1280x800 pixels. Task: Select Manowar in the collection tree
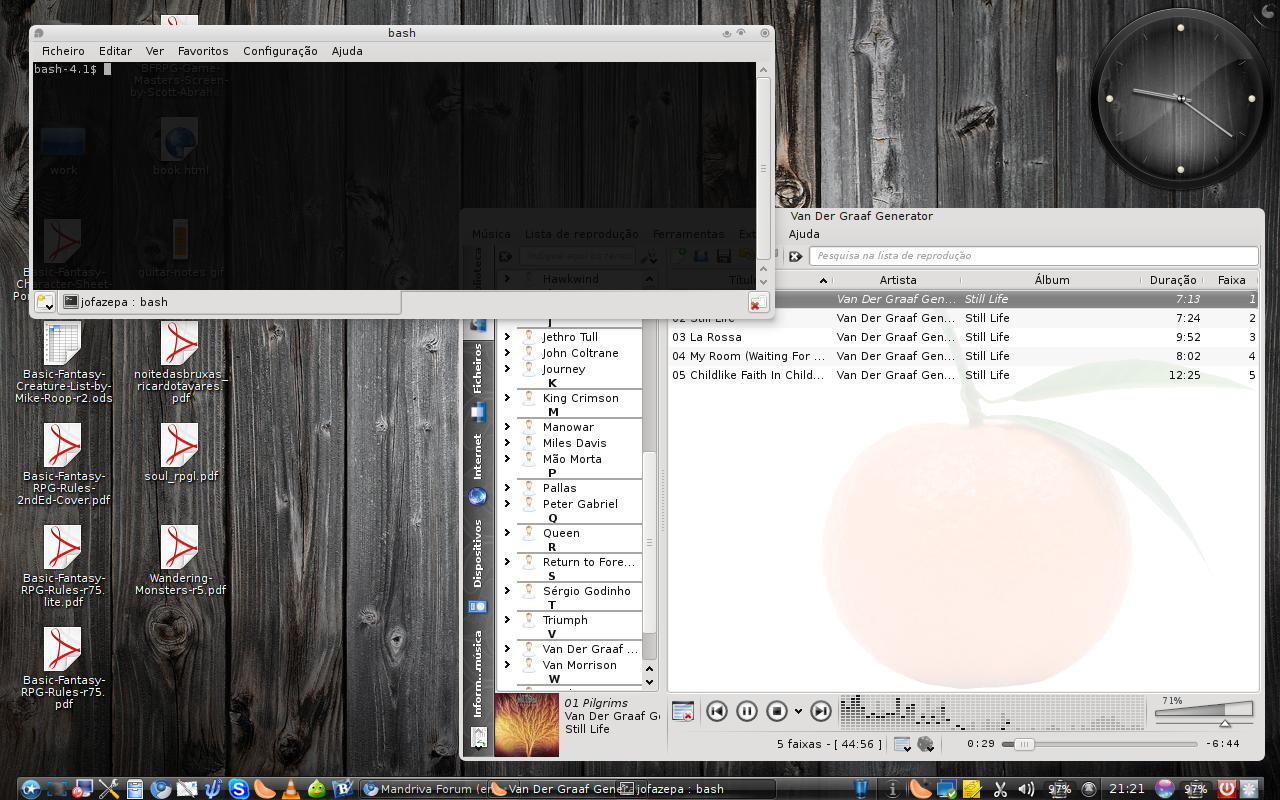(568, 427)
